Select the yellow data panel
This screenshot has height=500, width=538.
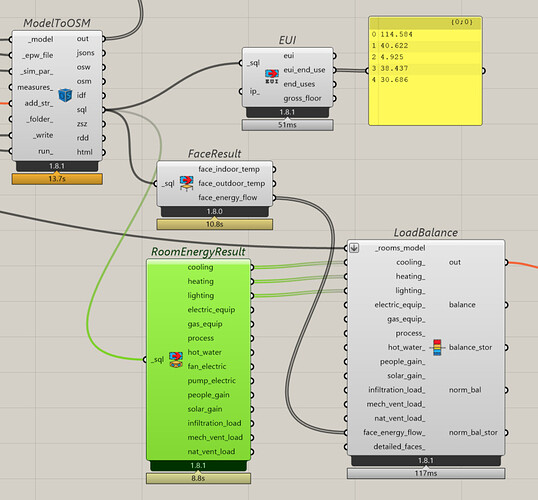pyautogui.click(x=425, y=71)
